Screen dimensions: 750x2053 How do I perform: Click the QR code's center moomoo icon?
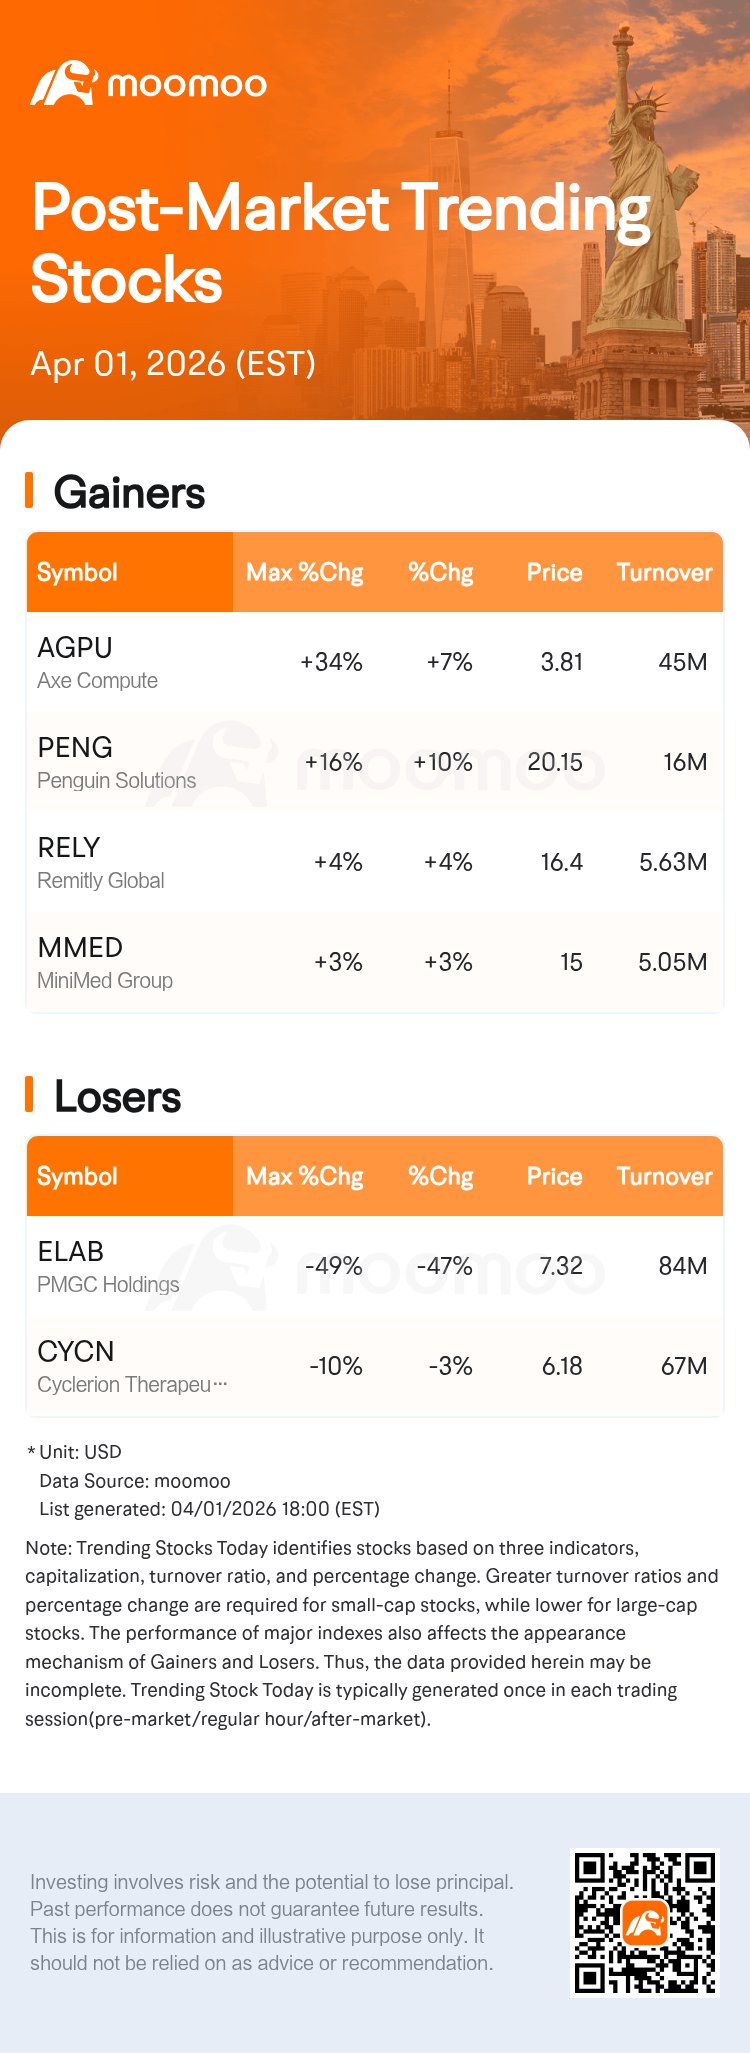[x=645, y=1923]
